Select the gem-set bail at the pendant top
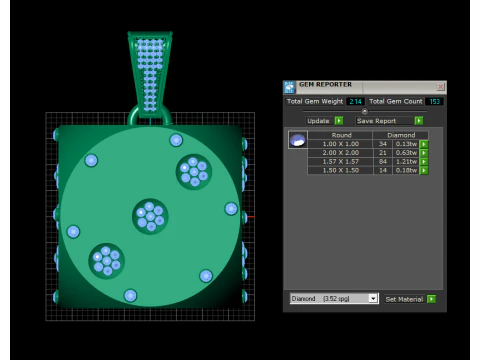 (x=150, y=74)
